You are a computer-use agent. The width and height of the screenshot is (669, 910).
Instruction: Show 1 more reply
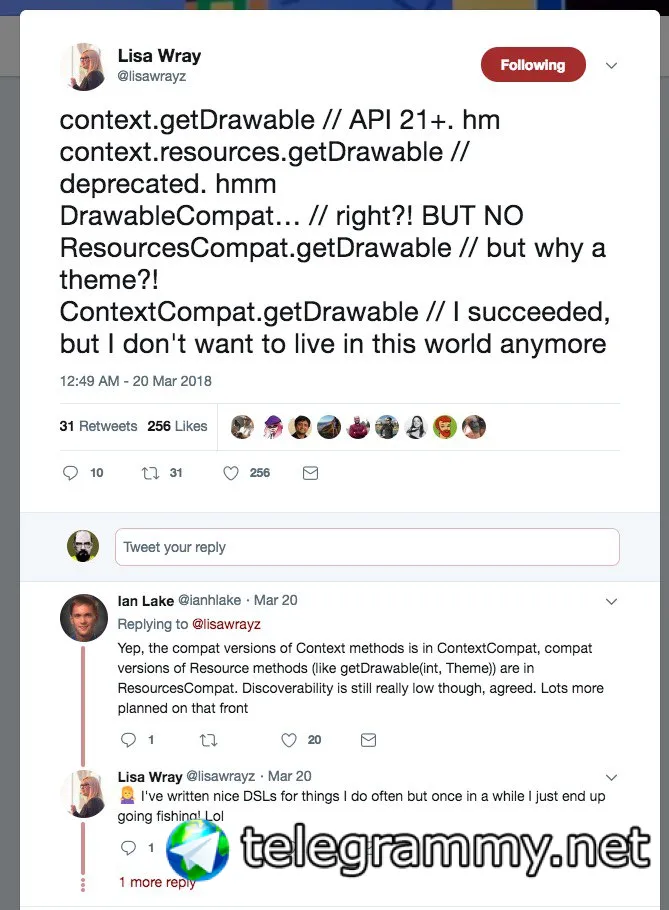click(x=157, y=882)
